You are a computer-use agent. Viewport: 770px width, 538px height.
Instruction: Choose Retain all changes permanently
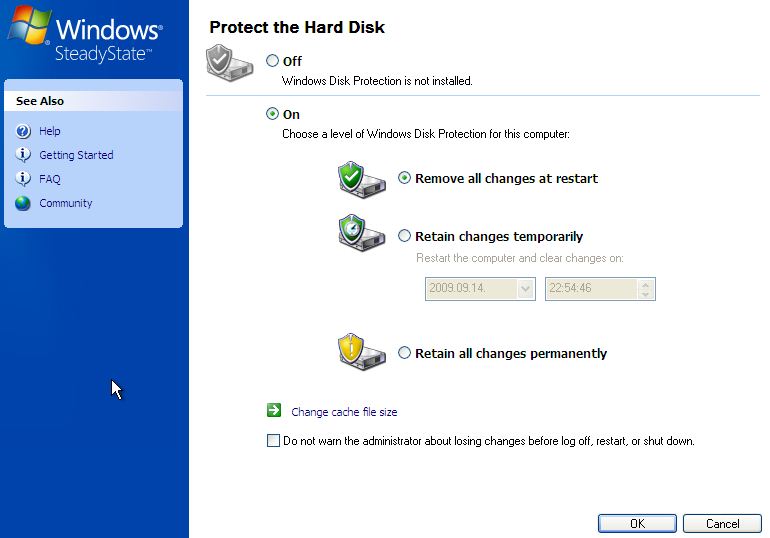(x=405, y=353)
